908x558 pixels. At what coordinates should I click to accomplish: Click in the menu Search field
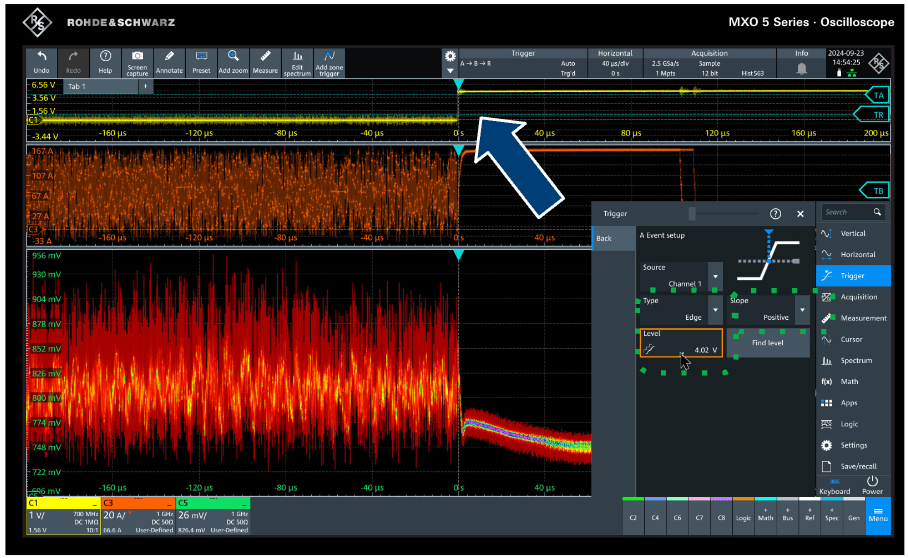852,212
